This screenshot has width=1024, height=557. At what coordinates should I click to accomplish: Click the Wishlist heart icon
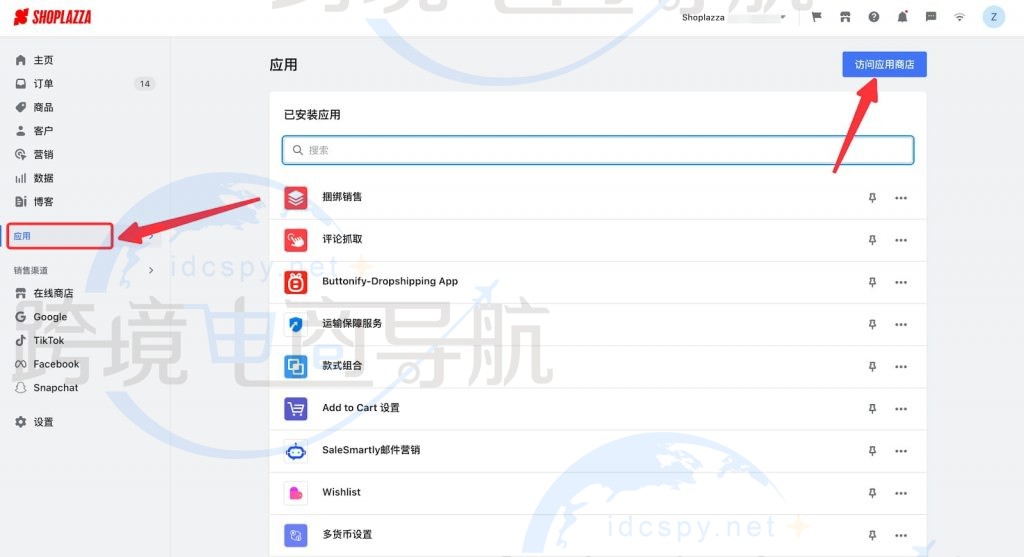click(x=296, y=493)
